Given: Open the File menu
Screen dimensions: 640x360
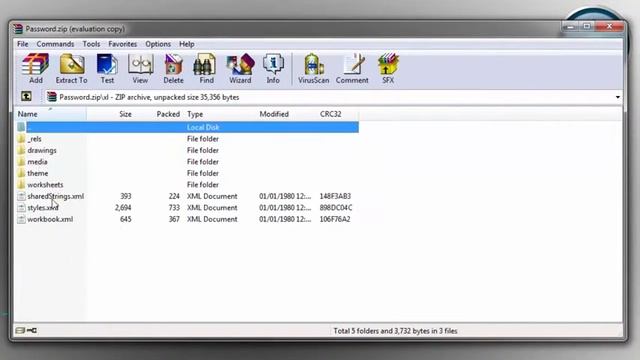Looking at the screenshot, I should (x=22, y=44).
